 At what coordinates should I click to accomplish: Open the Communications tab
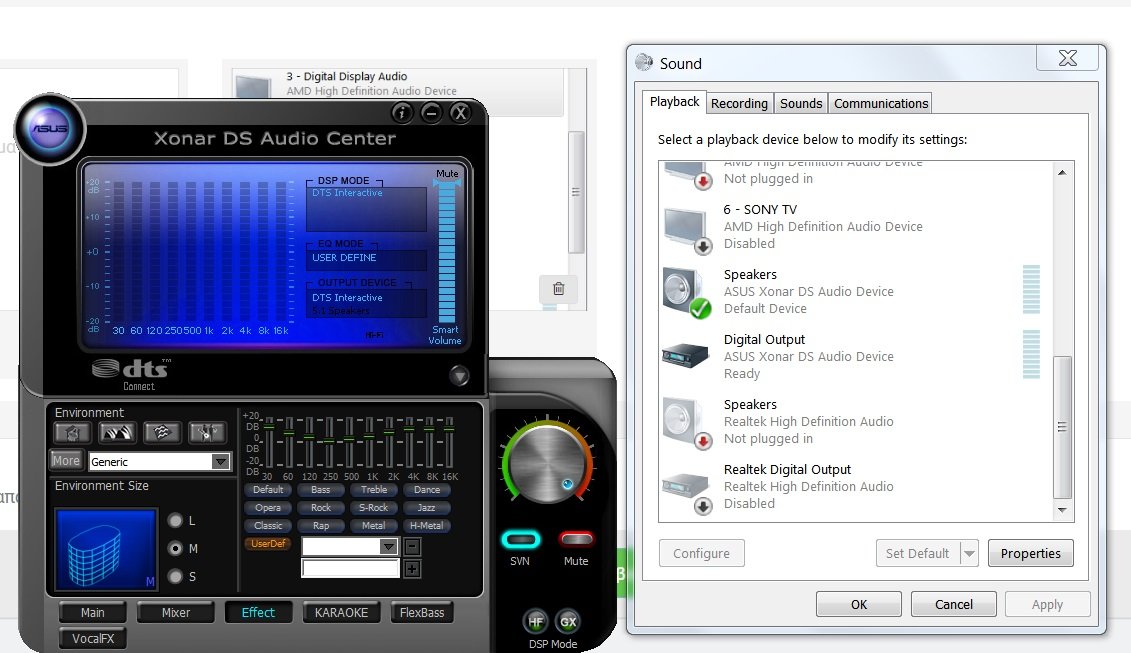click(x=881, y=103)
